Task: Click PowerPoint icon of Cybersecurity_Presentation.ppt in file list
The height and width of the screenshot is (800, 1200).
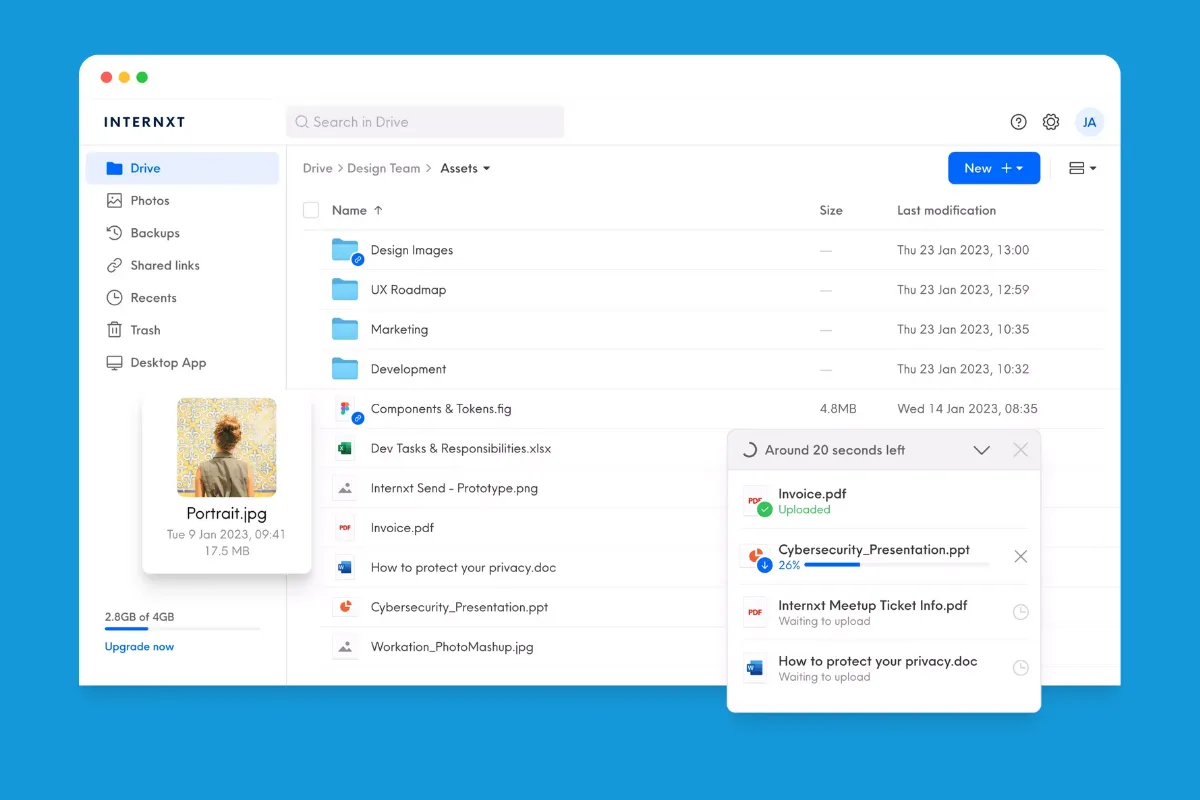Action: 345,607
